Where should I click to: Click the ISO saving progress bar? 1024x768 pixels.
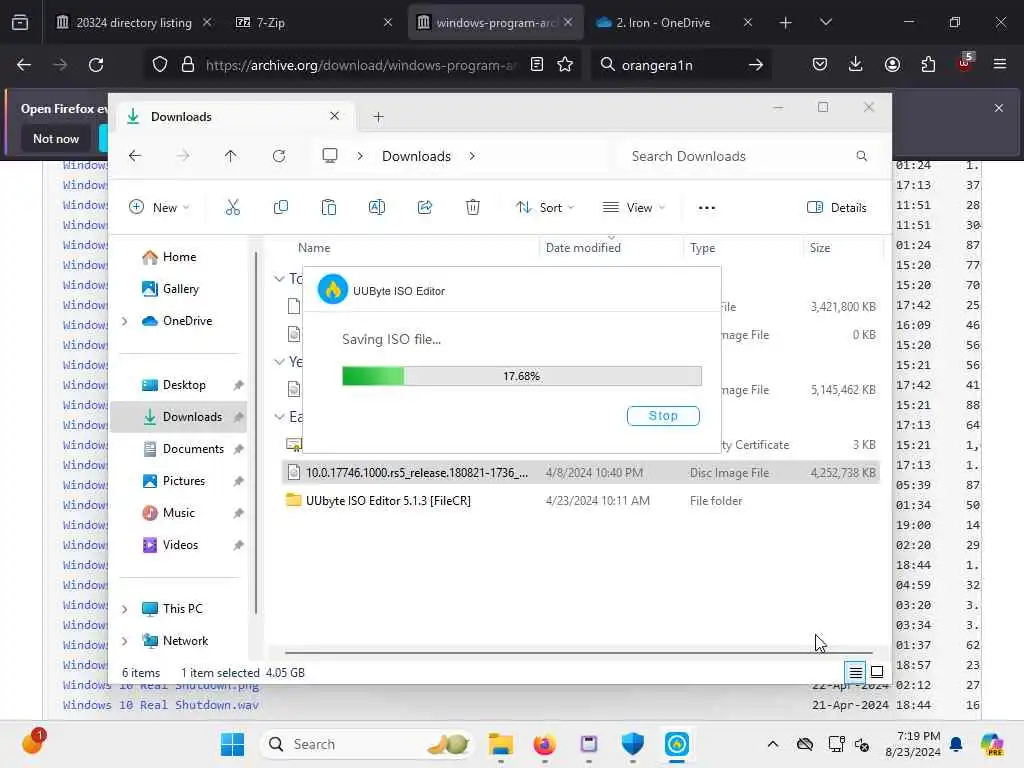[522, 376]
